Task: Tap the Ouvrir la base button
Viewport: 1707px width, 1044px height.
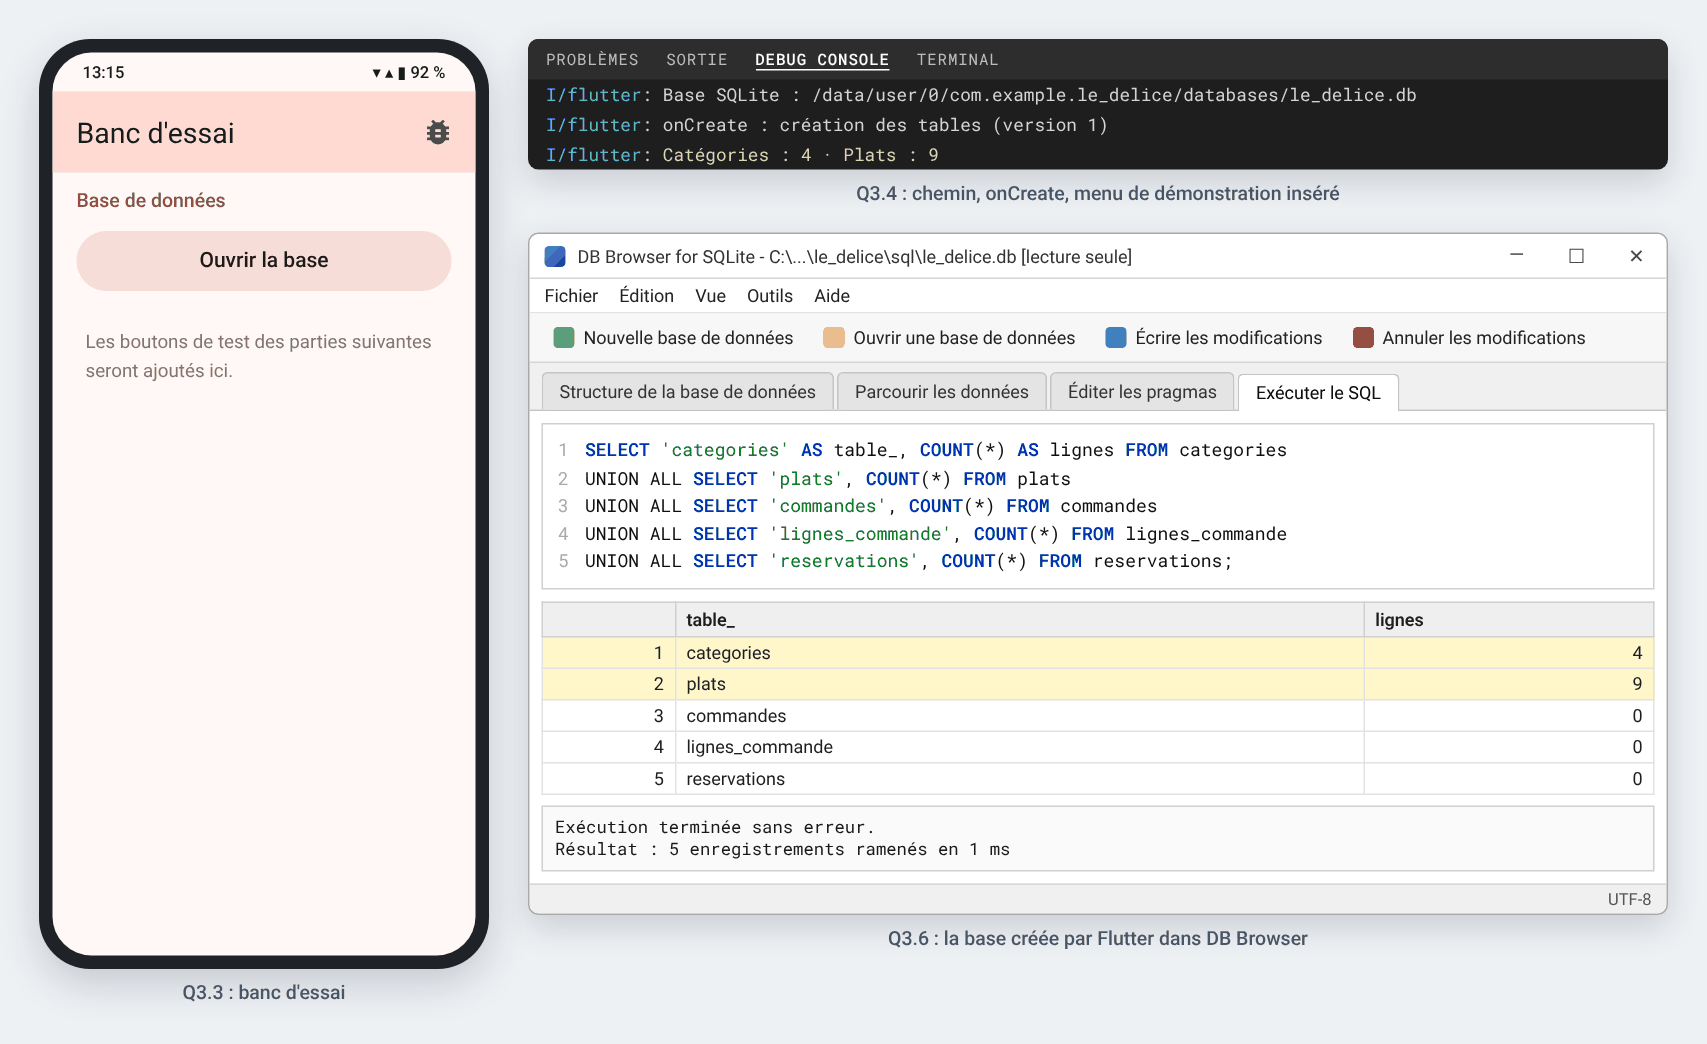Action: click(x=264, y=261)
